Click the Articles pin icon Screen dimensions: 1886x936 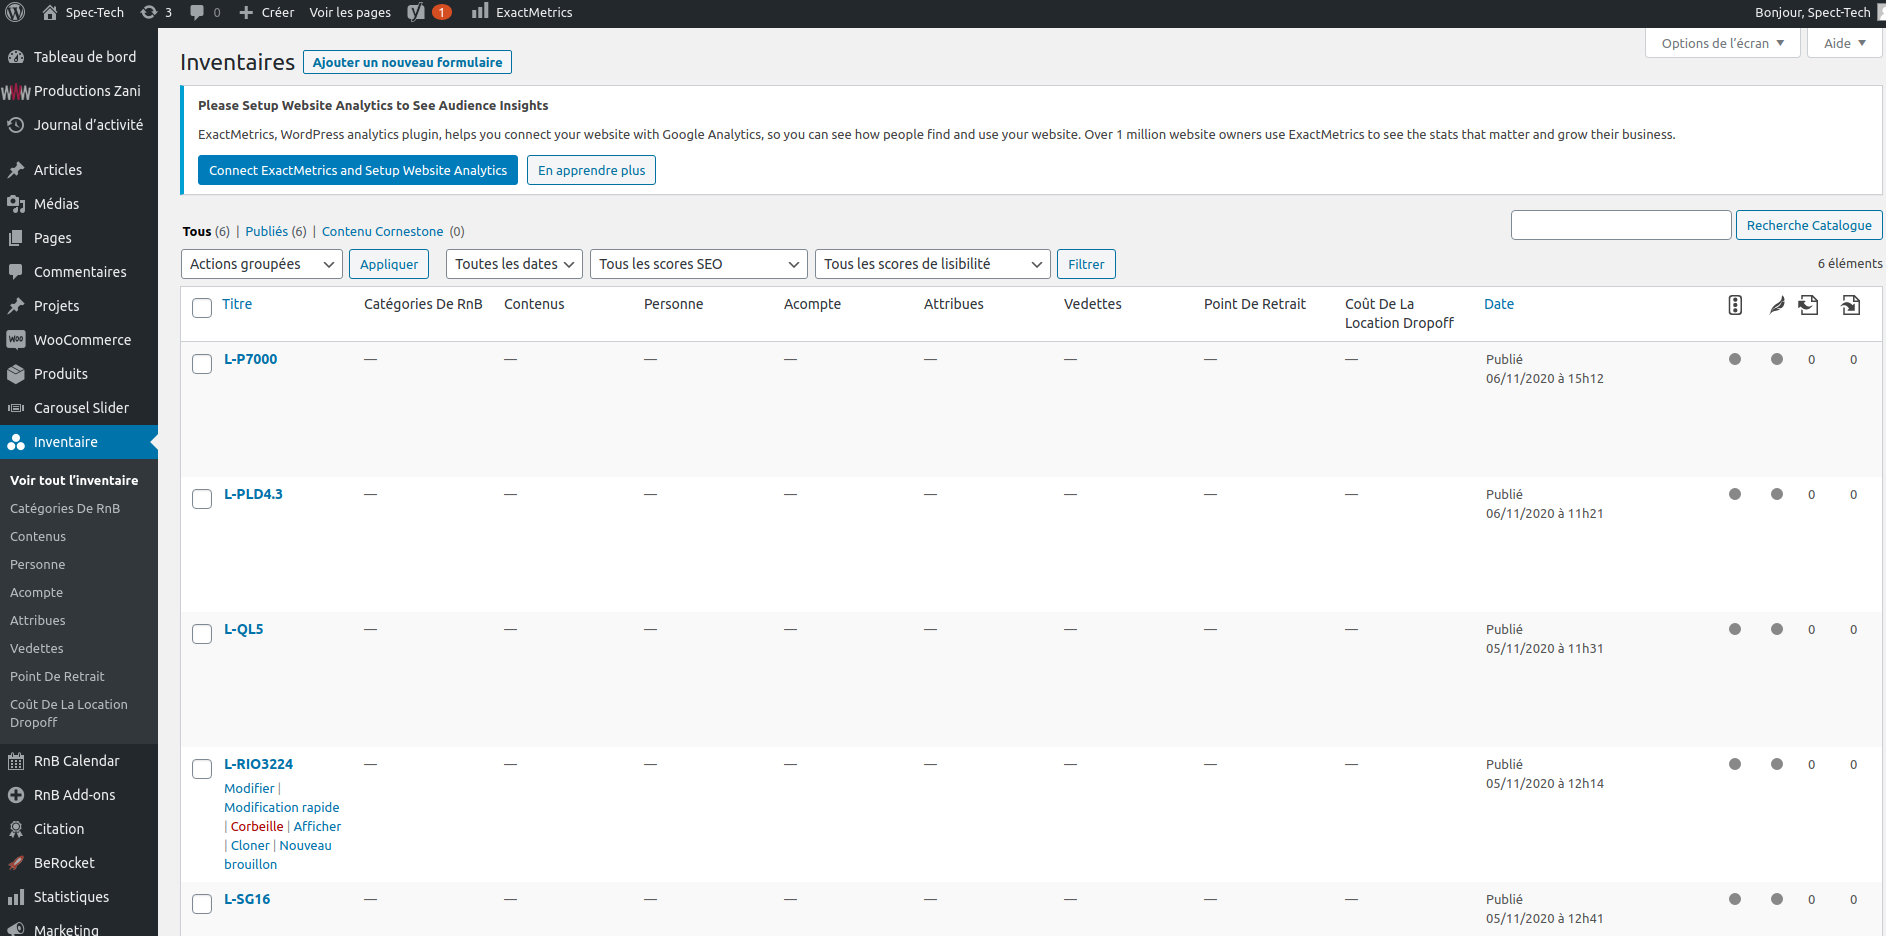(x=16, y=170)
